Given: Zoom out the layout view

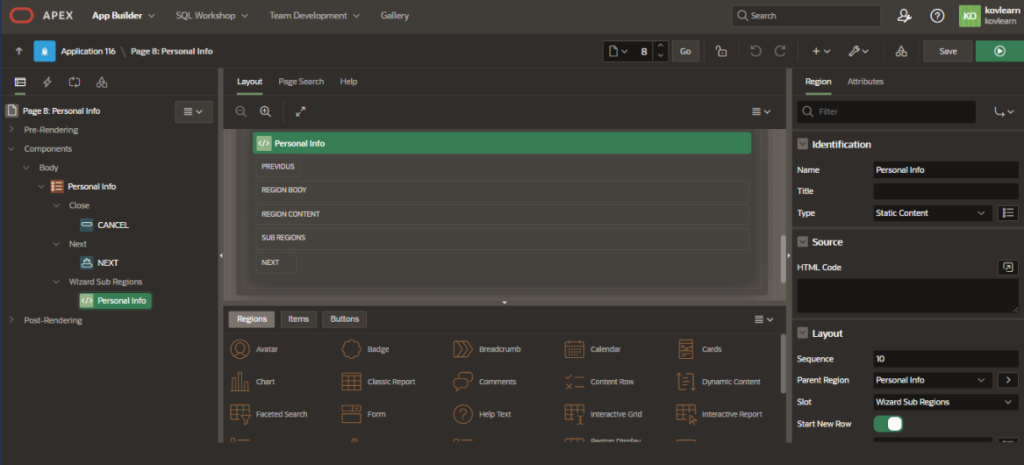Looking at the screenshot, I should [241, 112].
